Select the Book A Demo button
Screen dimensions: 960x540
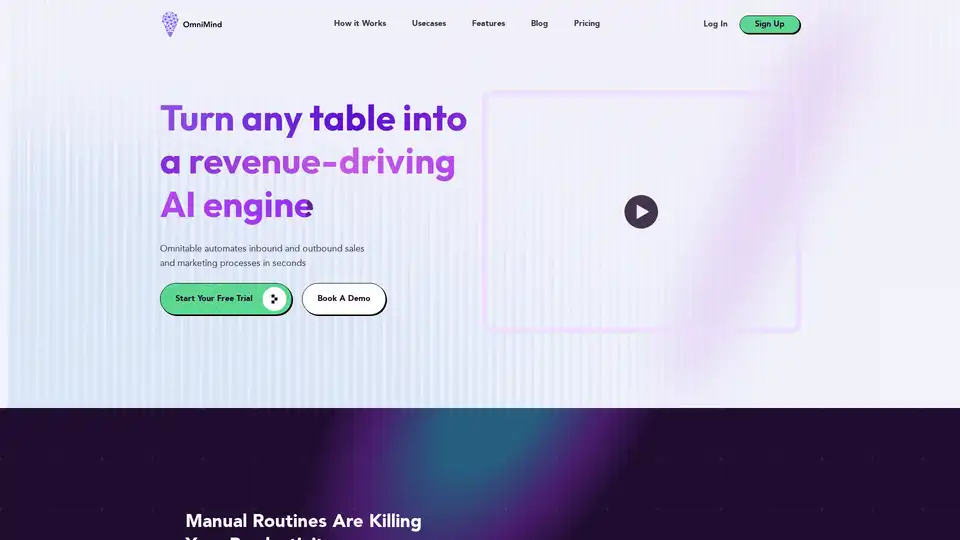pos(343,298)
